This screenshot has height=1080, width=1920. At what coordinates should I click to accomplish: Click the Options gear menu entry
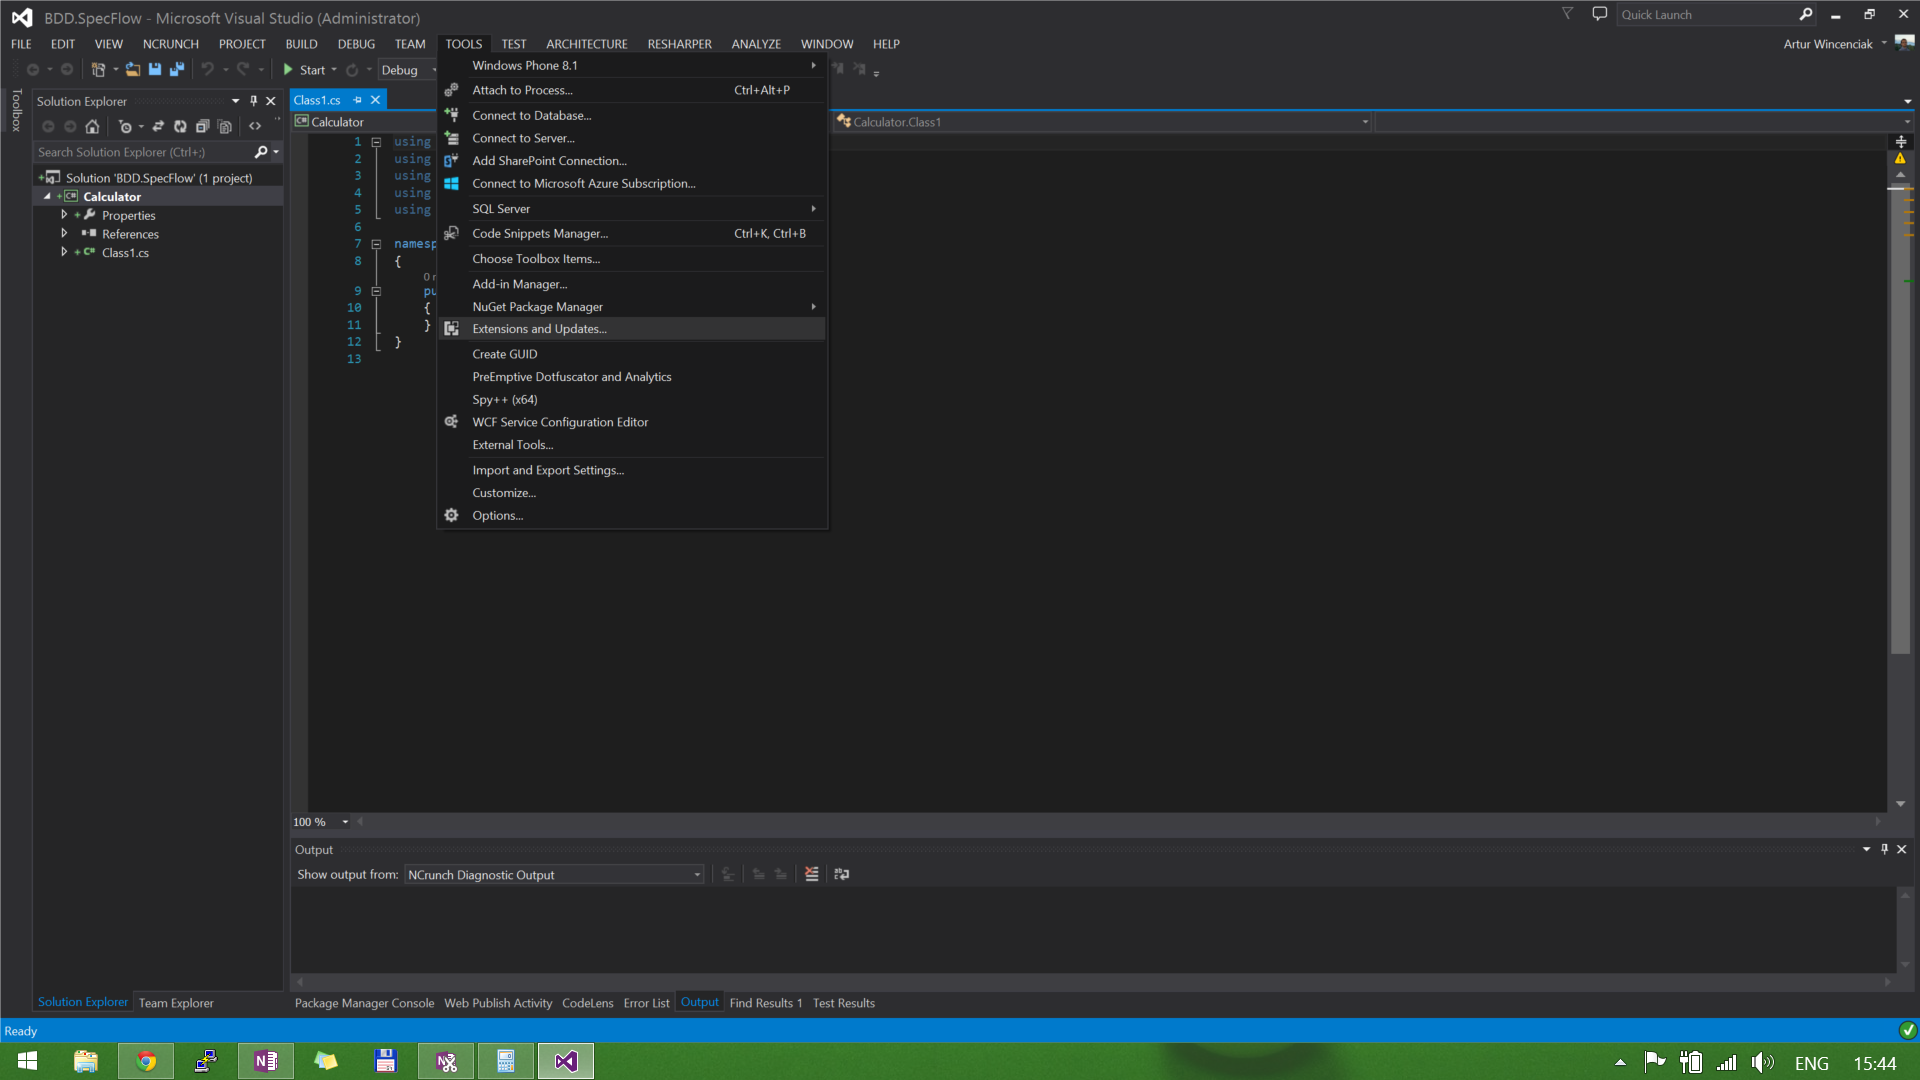click(x=497, y=516)
